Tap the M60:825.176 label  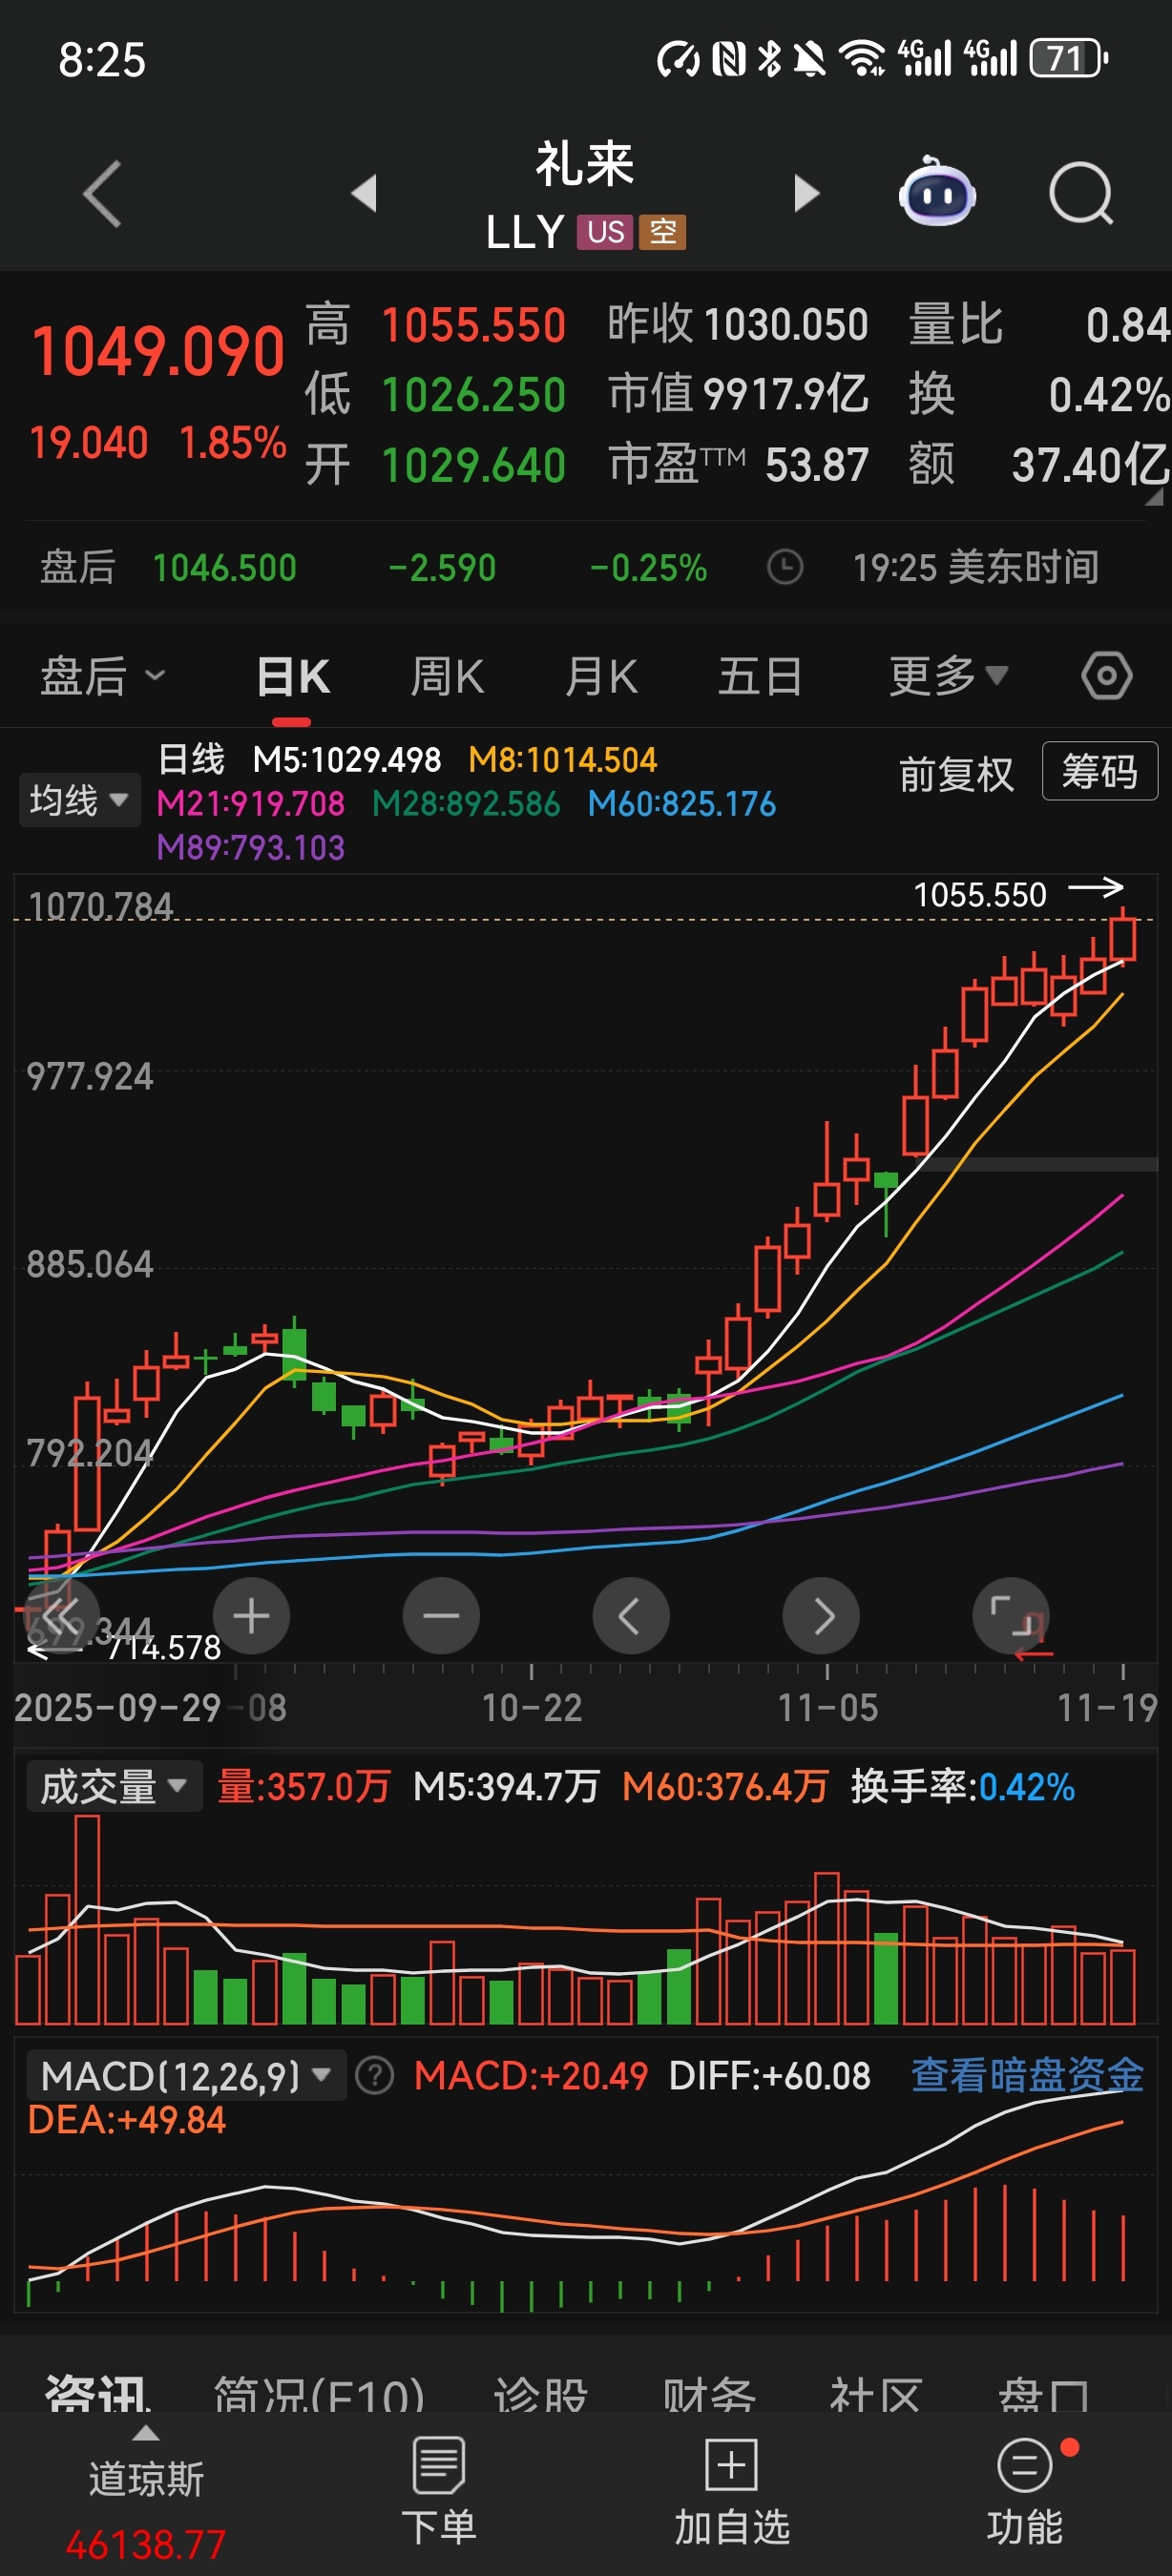click(x=681, y=804)
